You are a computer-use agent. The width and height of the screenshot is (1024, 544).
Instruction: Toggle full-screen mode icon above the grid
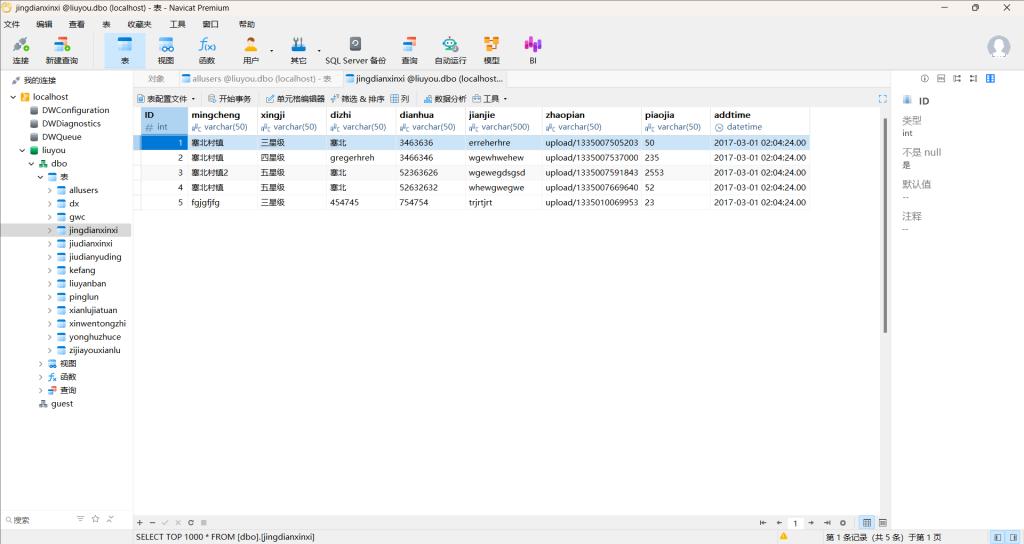coord(882,99)
